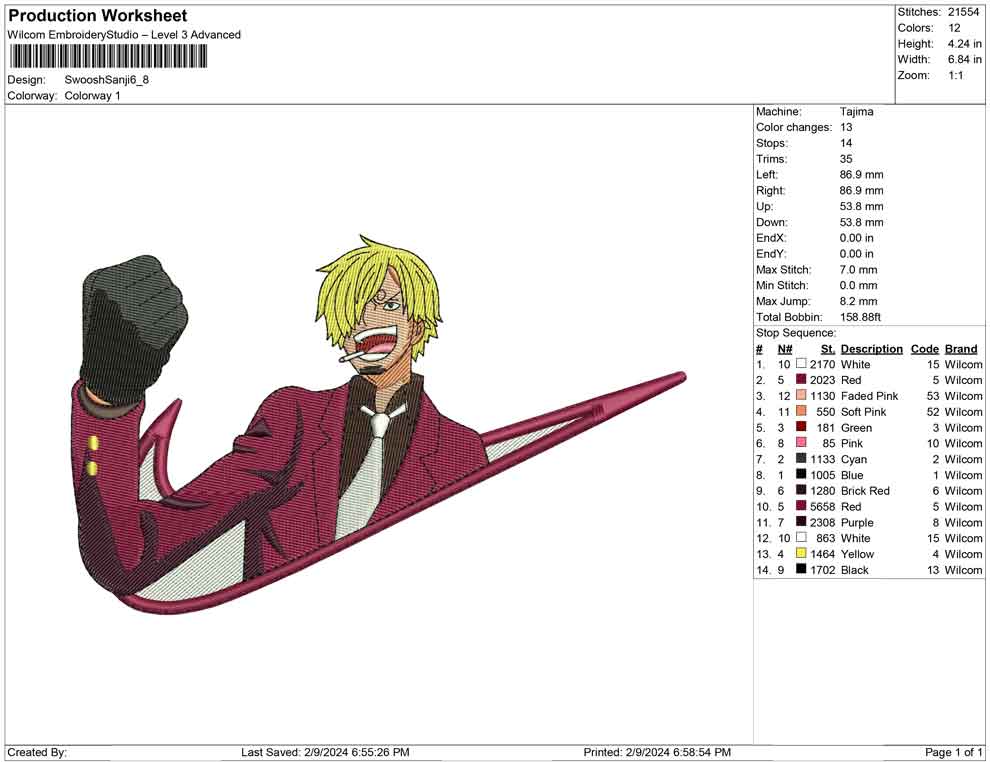Choose the Pink 85 thread swatch

pyautogui.click(x=801, y=443)
